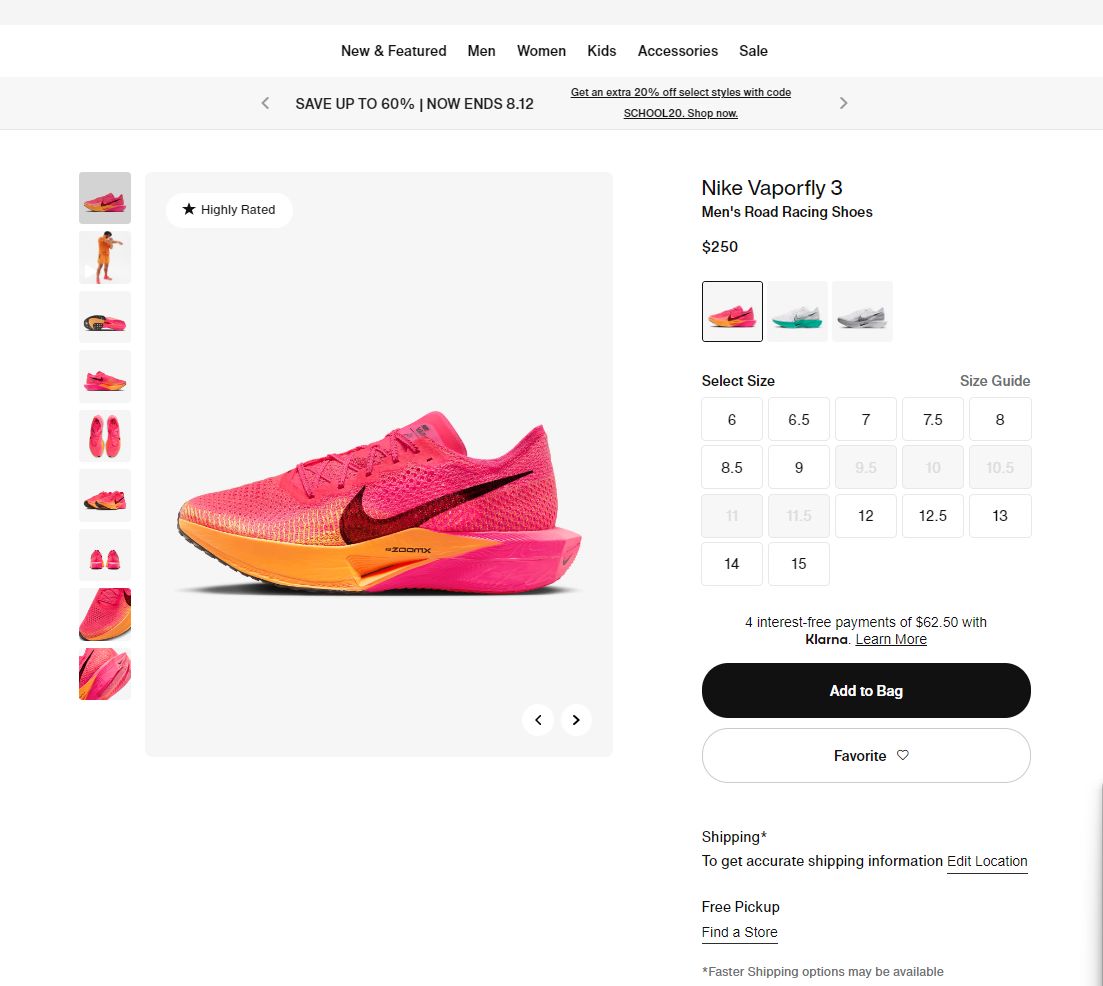The image size is (1103, 986).
Task: Click previous image arrow on product photo
Action: pyautogui.click(x=538, y=720)
